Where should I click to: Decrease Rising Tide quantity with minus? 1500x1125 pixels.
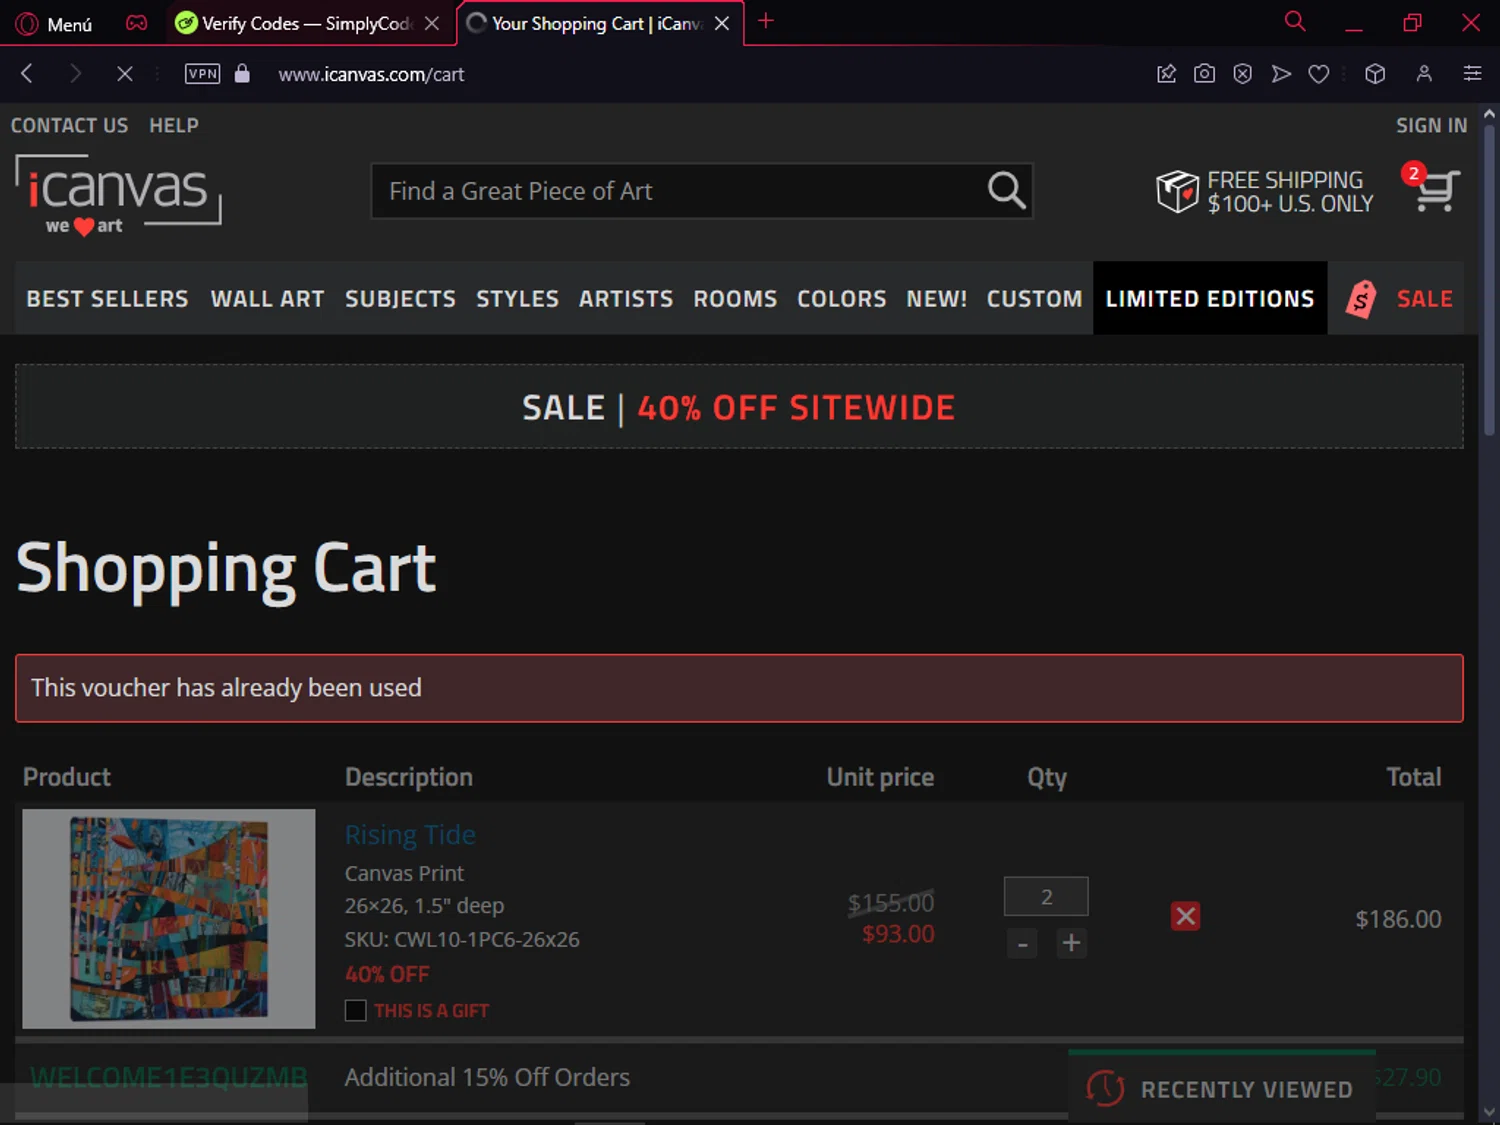(1022, 943)
